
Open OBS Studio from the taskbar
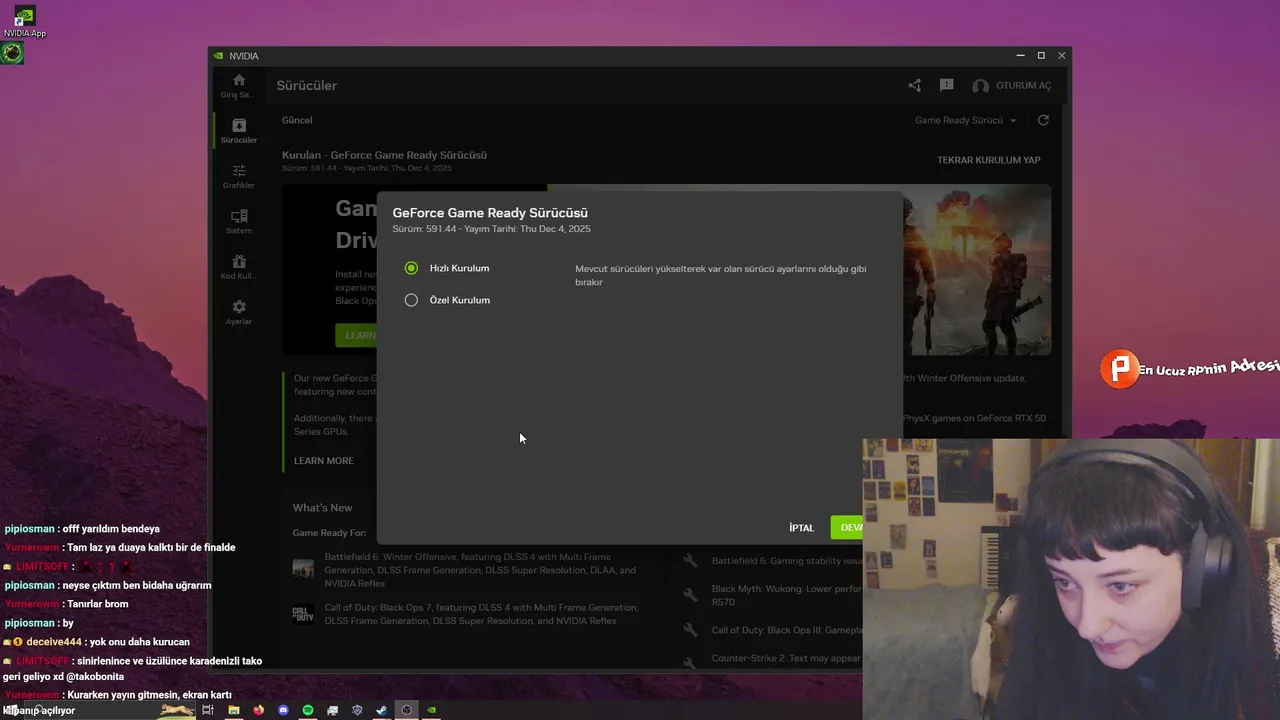coord(406,710)
